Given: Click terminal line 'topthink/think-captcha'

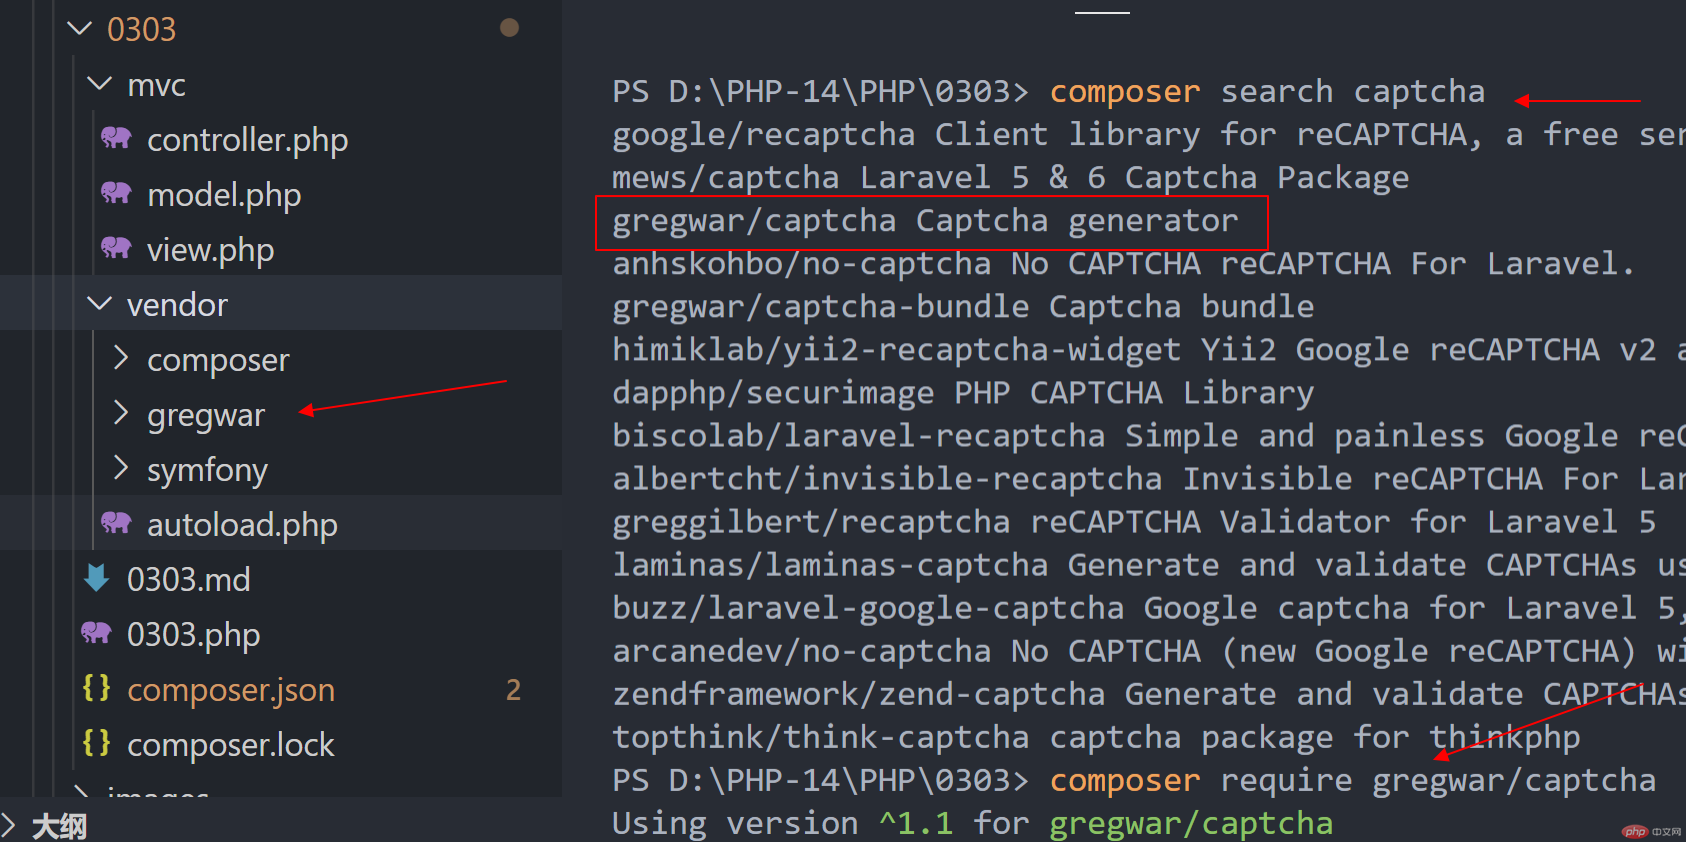Looking at the screenshot, I should click(1096, 737).
